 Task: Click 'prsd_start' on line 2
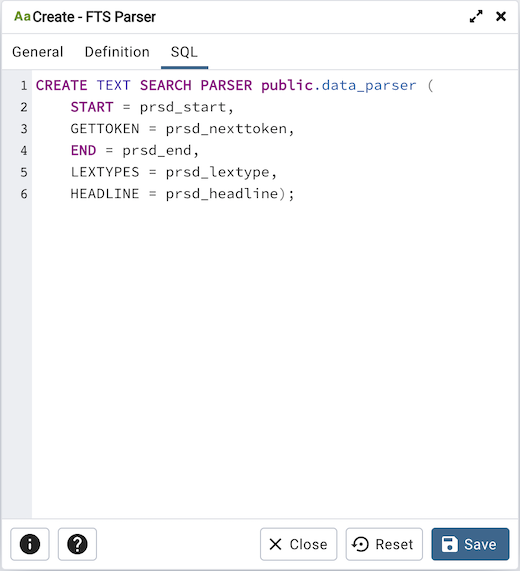coord(183,107)
